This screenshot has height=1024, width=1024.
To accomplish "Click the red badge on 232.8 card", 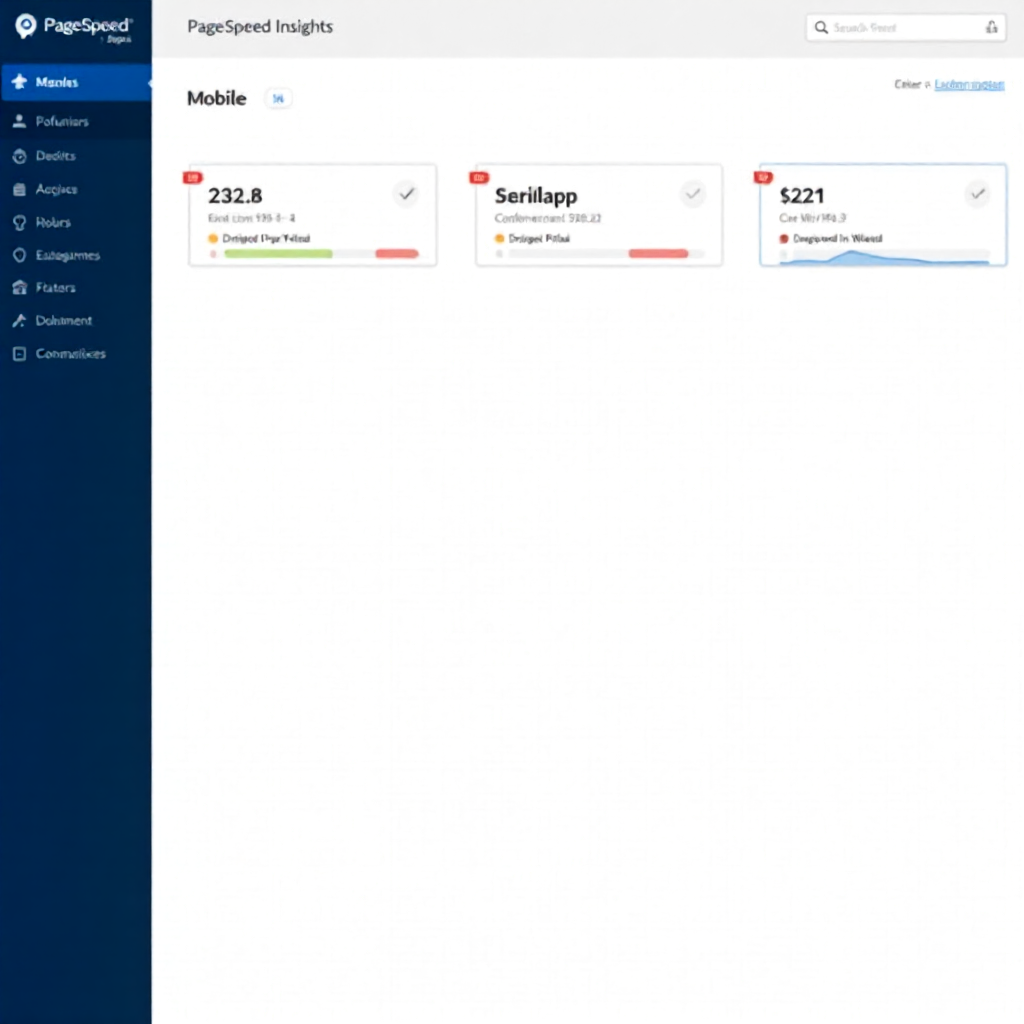I will tap(193, 178).
